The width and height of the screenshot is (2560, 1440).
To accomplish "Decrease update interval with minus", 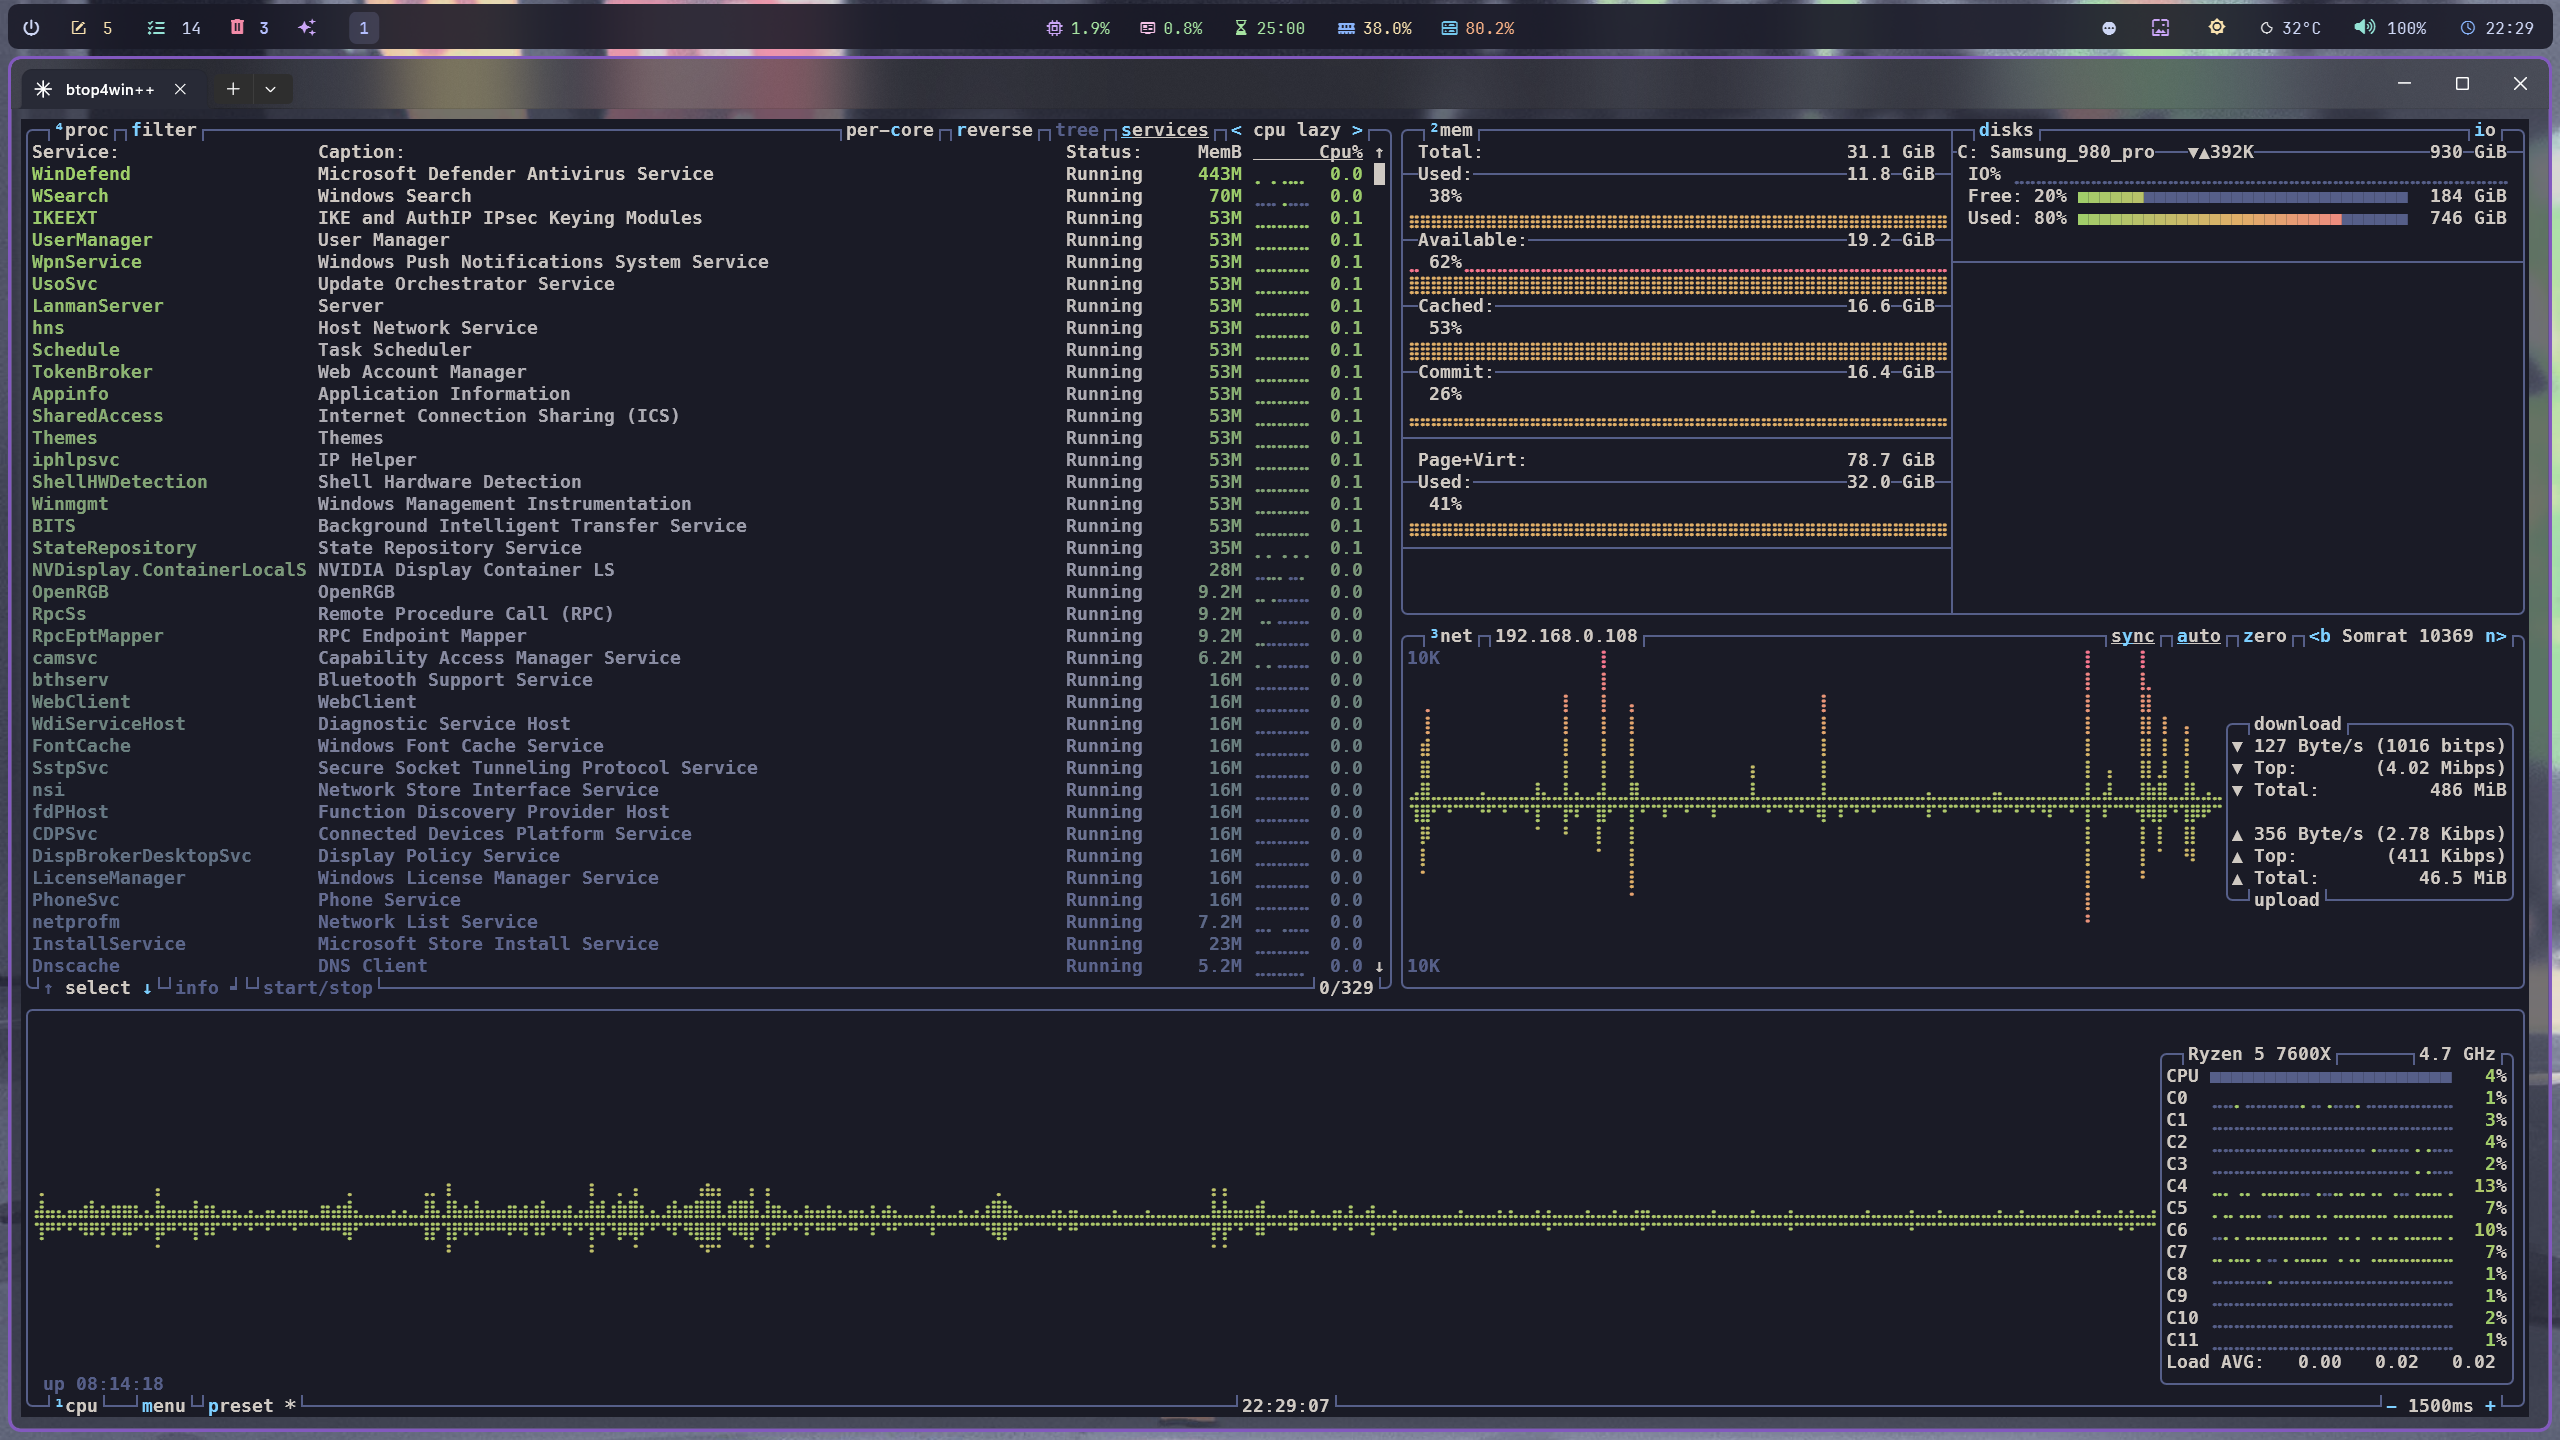I will point(2391,1406).
